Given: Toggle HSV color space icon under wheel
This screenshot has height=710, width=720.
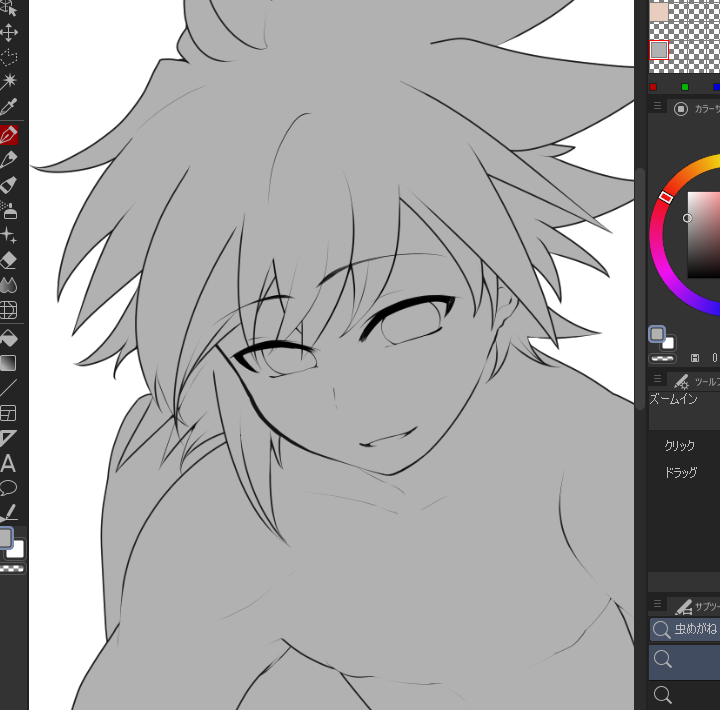Looking at the screenshot, I should click(695, 358).
